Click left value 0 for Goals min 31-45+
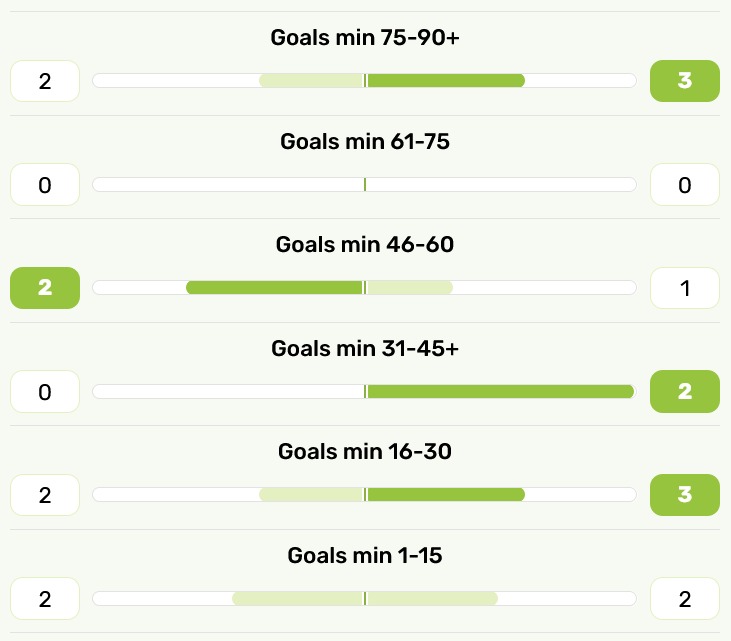The height and width of the screenshot is (641, 731). pos(45,392)
